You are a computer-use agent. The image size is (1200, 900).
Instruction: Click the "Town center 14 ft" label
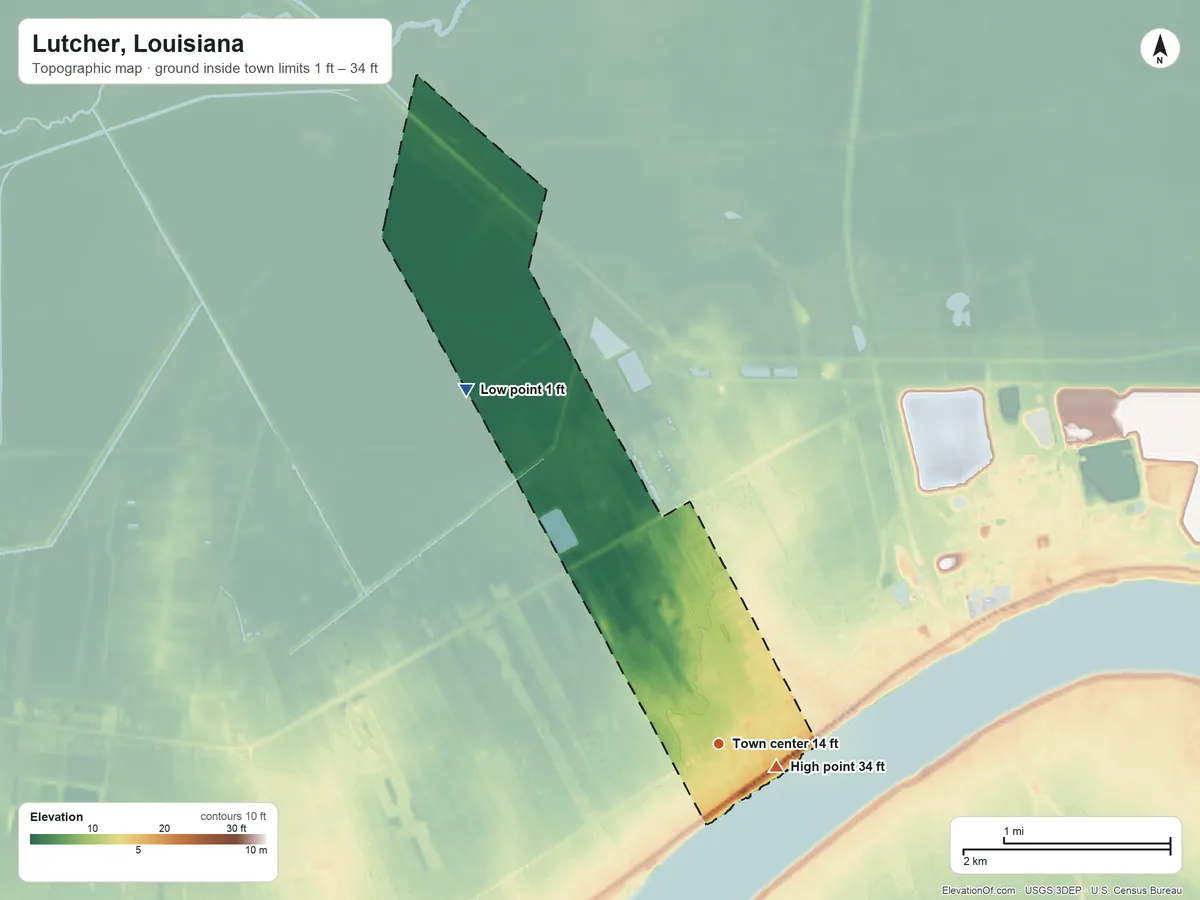[785, 744]
